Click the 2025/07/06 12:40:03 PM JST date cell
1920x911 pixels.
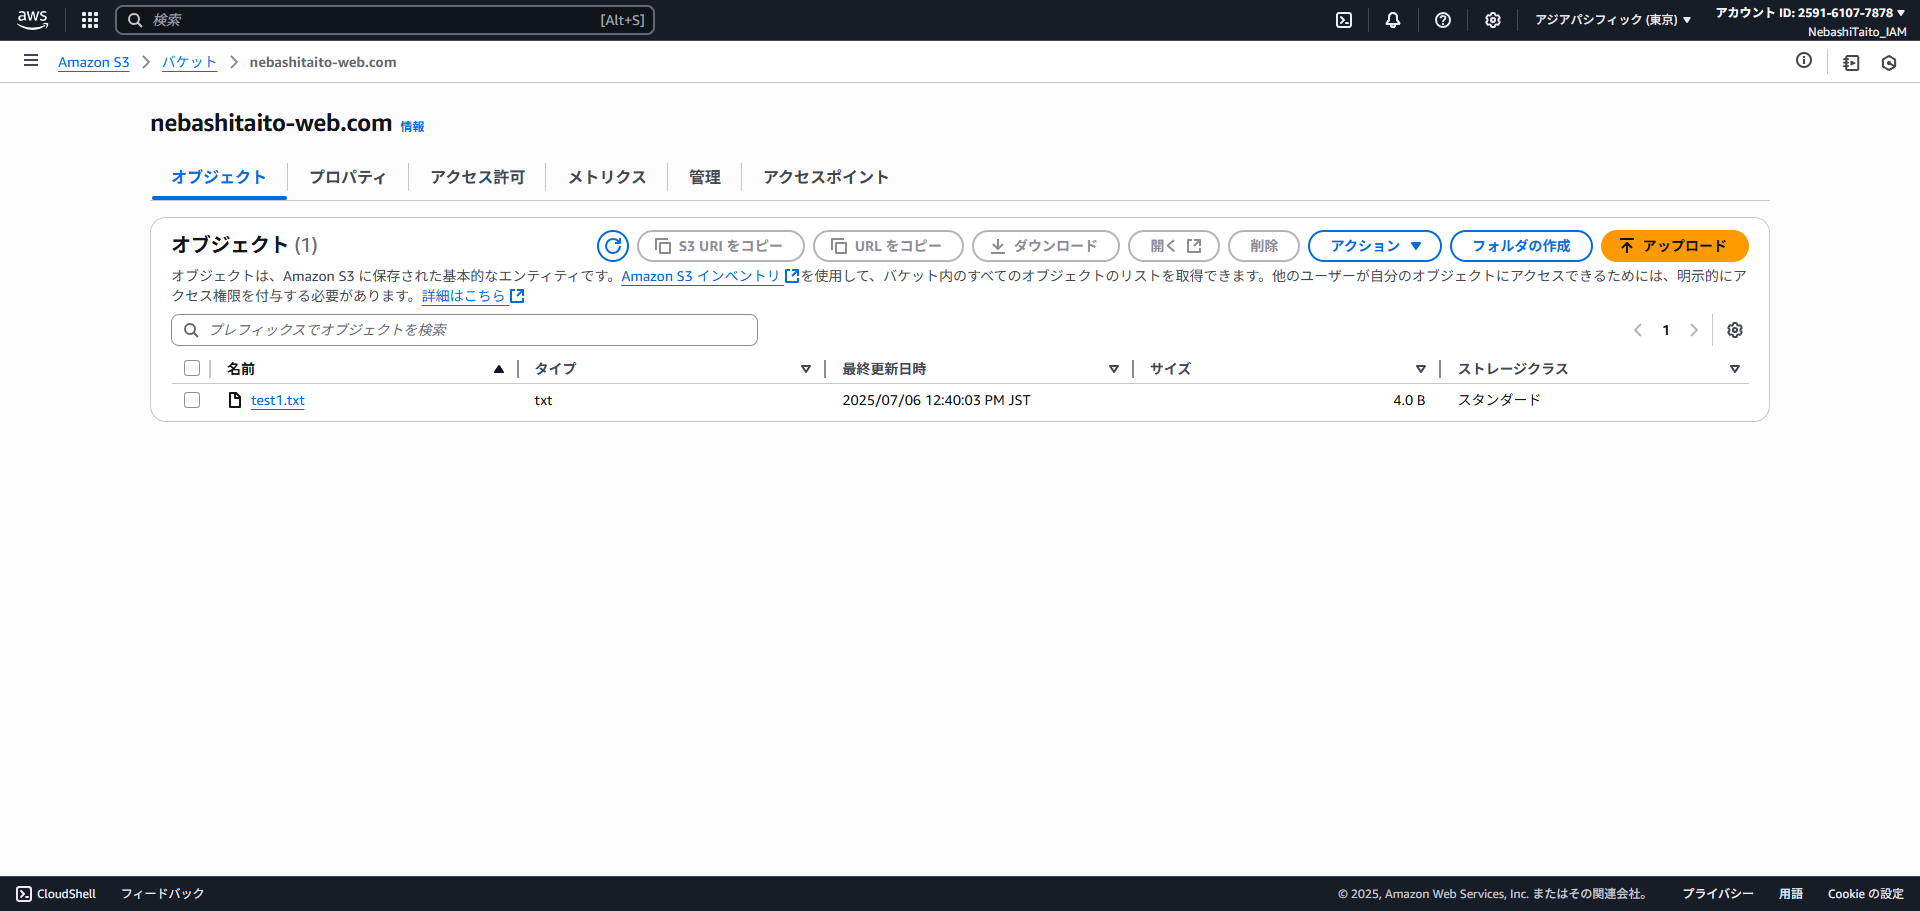pos(936,400)
